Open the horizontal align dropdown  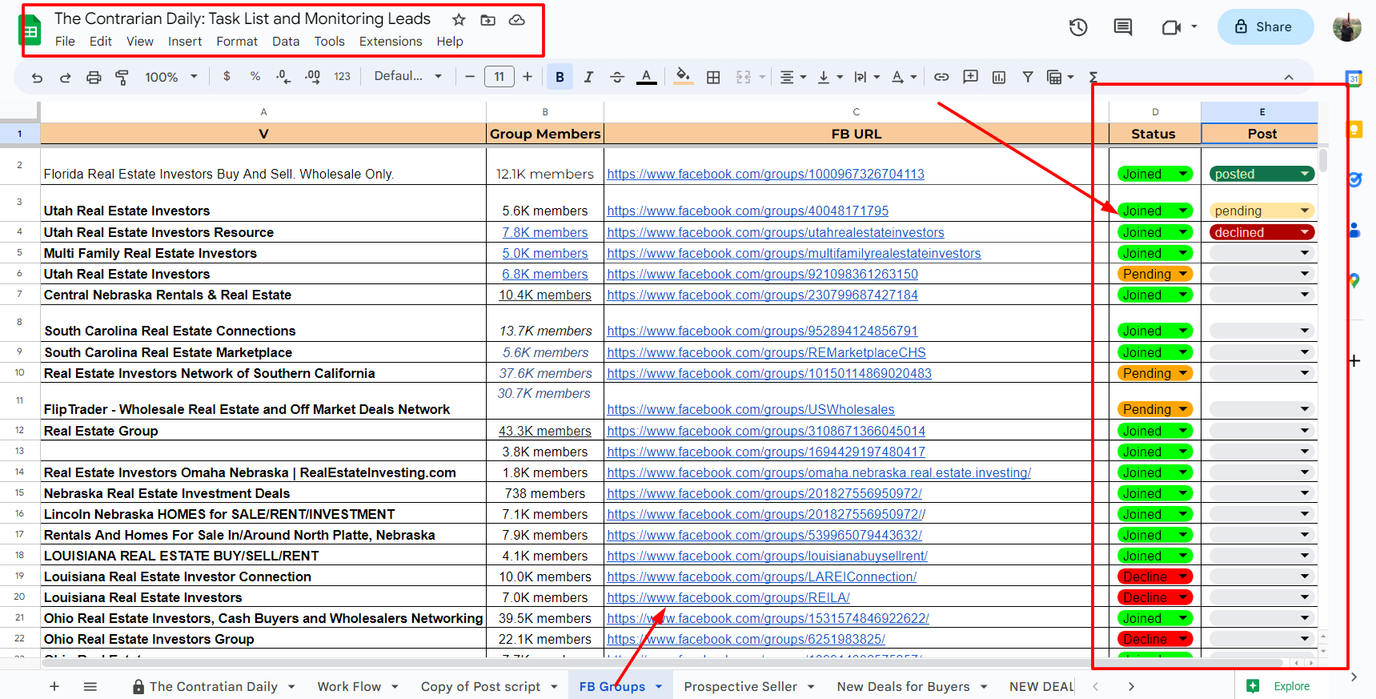click(793, 77)
